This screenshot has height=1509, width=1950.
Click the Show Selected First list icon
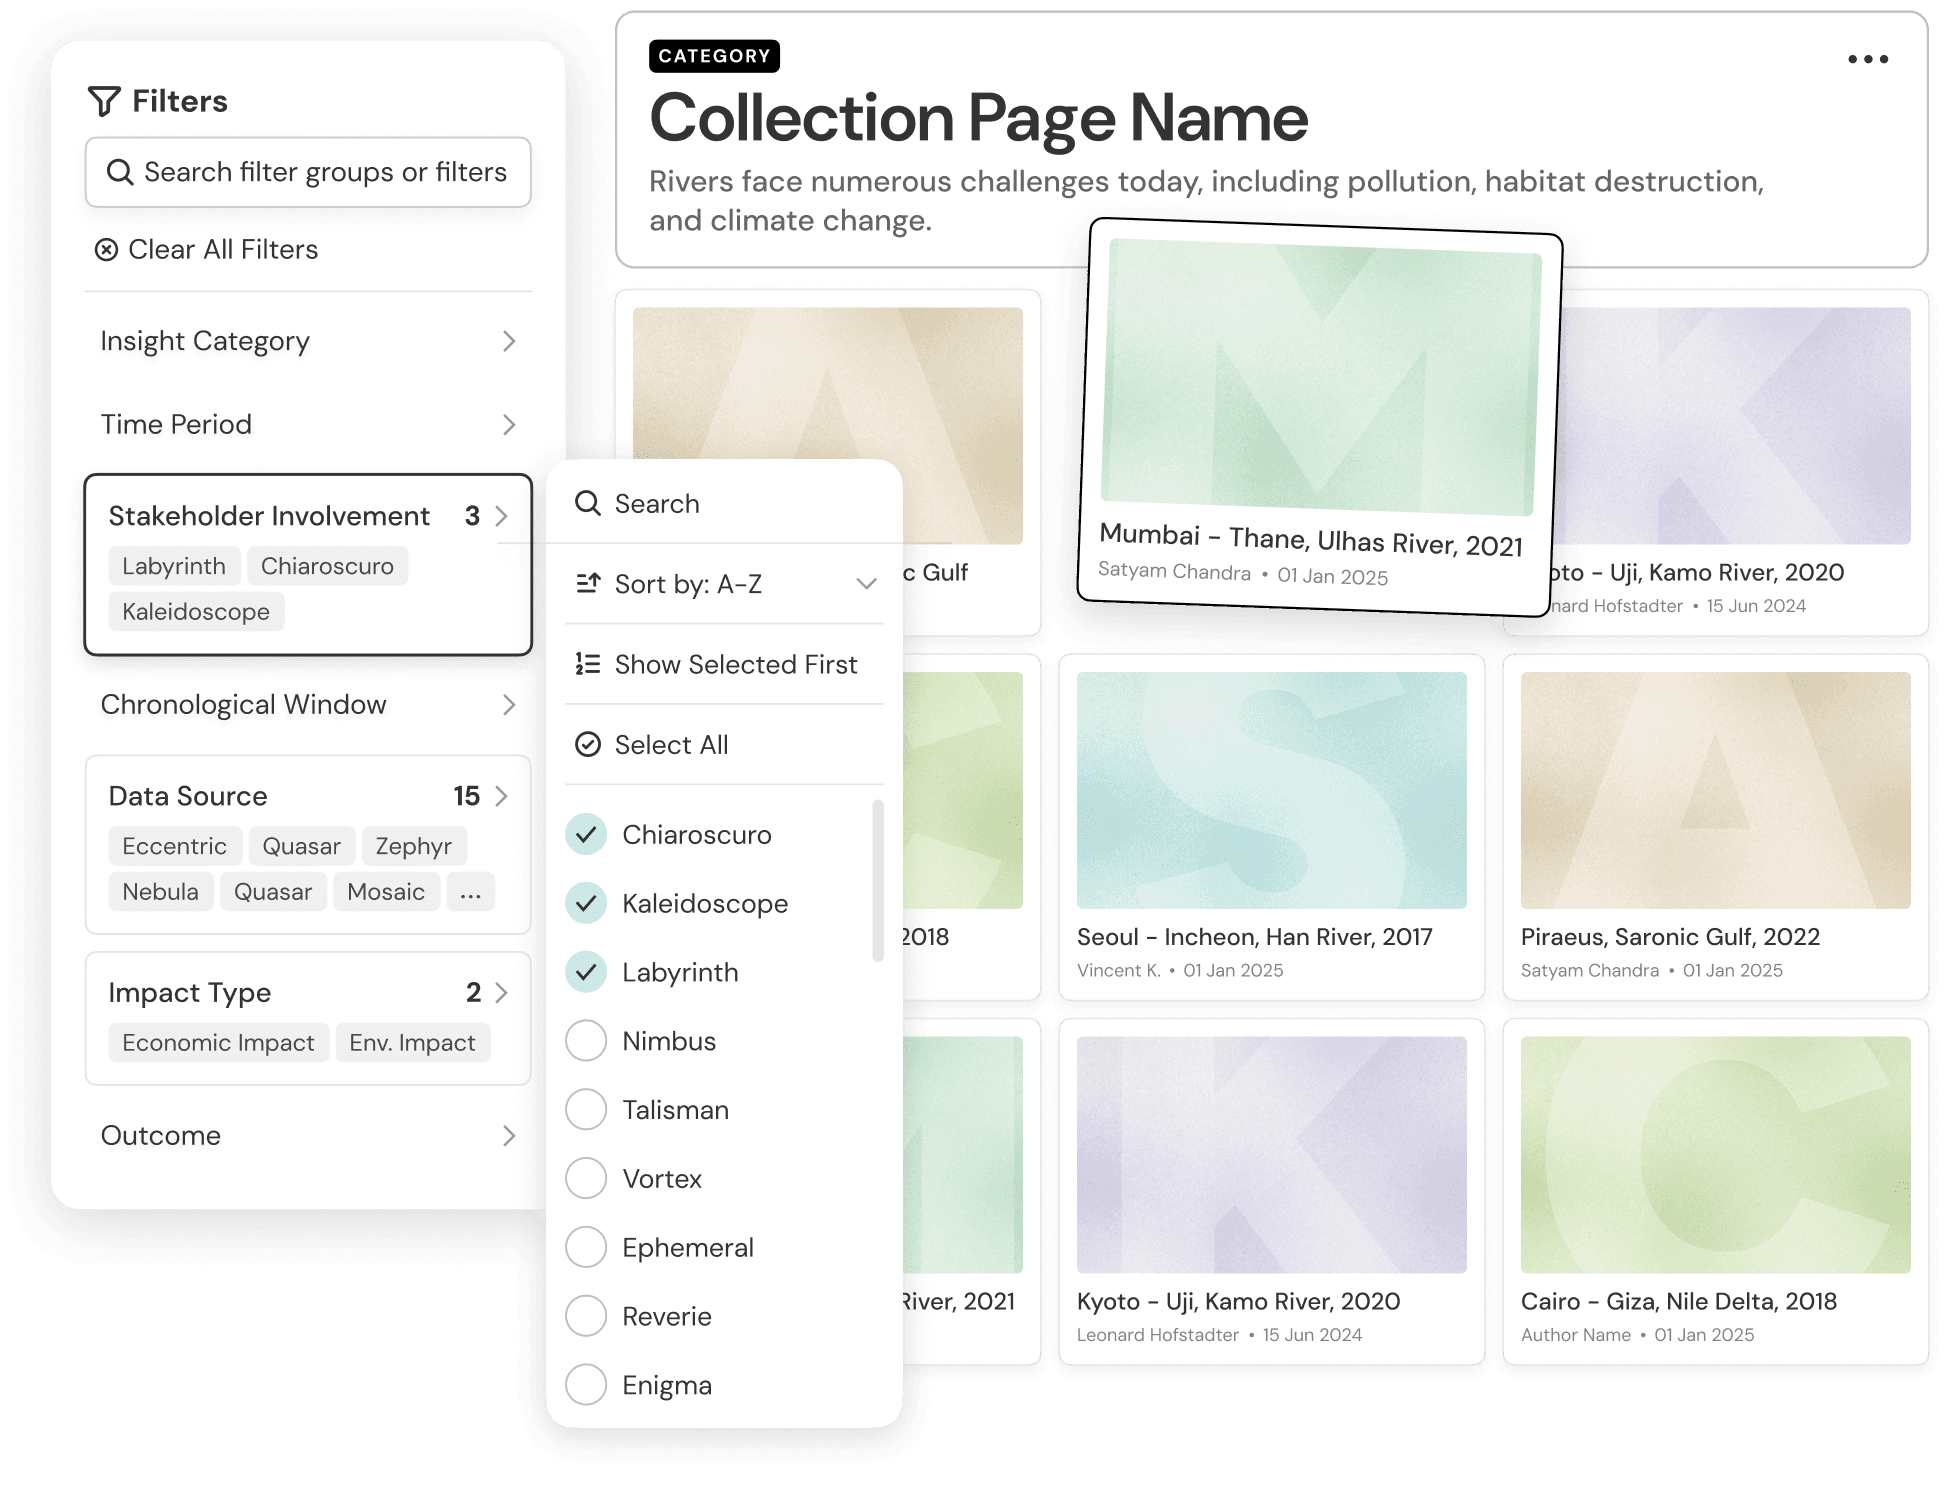pos(588,664)
